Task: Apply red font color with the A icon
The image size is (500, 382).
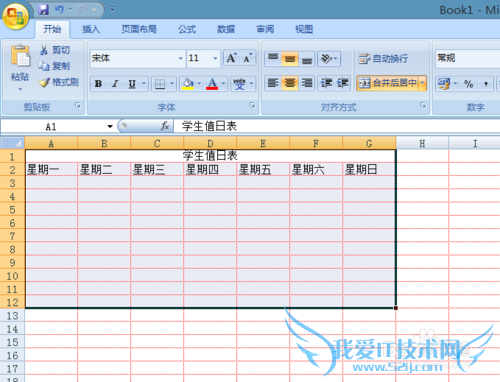Action: 212,84
